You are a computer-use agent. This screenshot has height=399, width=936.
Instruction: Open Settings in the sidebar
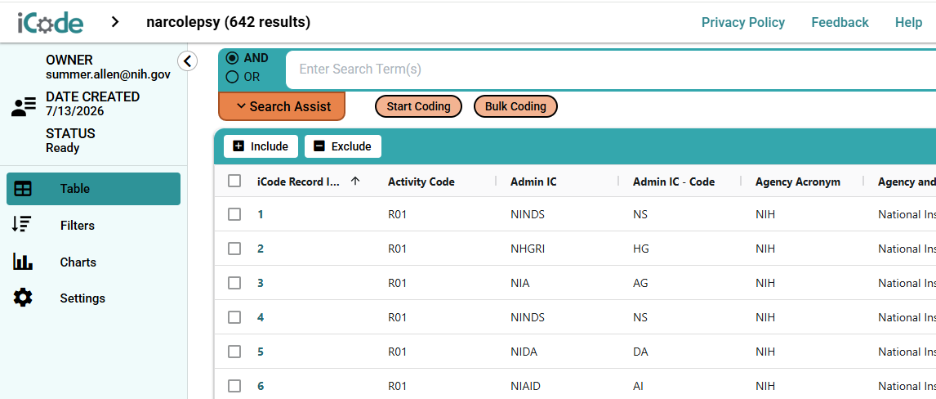click(93, 298)
